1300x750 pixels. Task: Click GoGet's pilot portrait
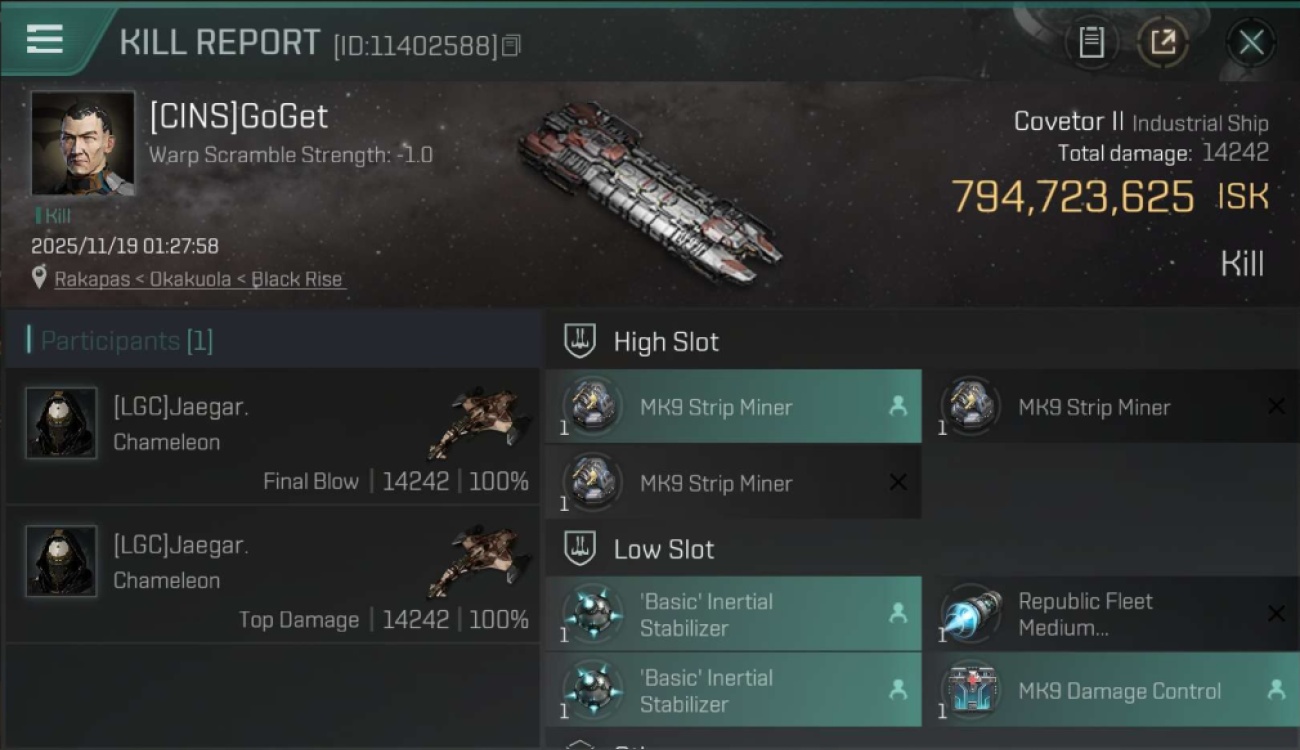point(83,144)
